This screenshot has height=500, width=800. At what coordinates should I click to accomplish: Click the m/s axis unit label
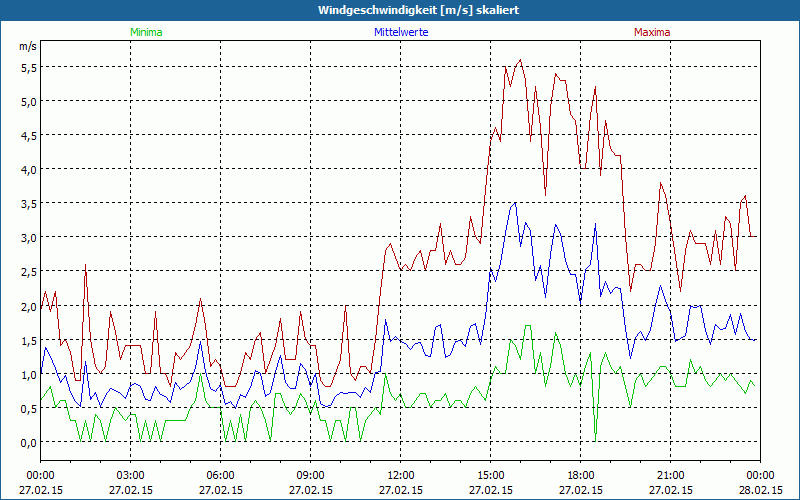28,46
